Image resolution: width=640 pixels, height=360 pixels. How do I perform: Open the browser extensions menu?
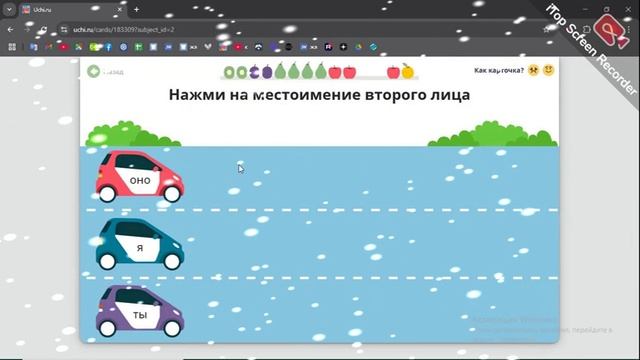tap(587, 29)
